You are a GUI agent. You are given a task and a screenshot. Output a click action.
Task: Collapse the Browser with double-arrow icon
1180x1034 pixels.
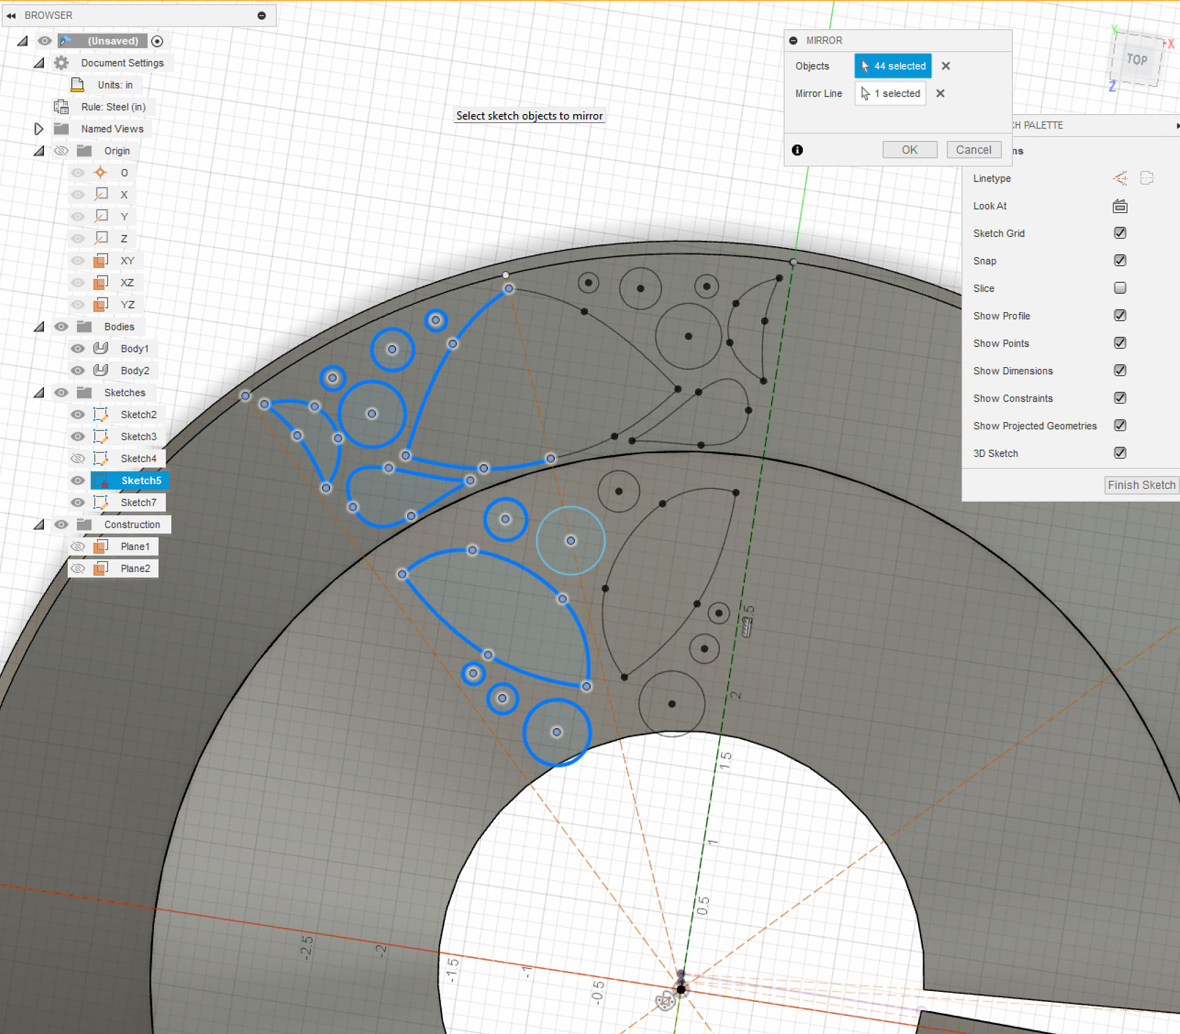coord(10,15)
